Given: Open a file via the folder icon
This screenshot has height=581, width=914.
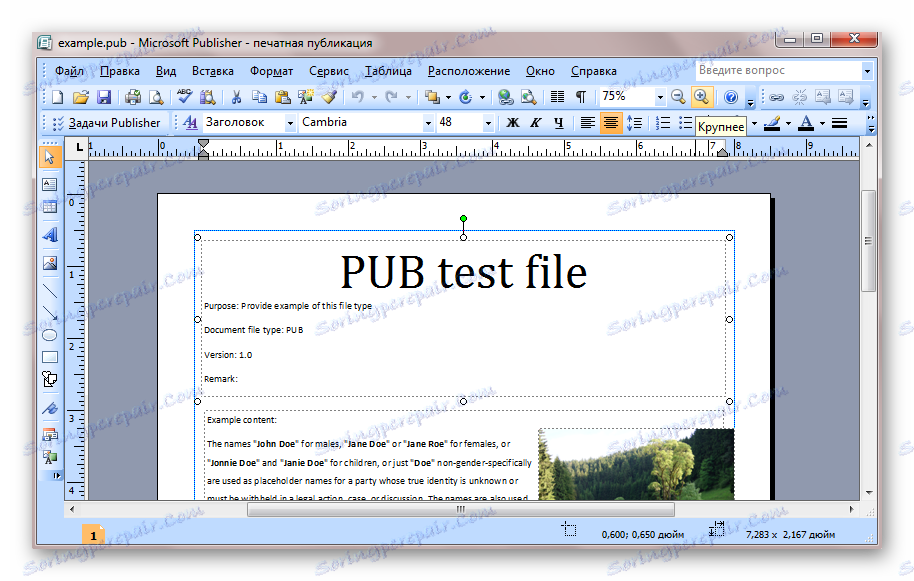Looking at the screenshot, I should (80, 97).
